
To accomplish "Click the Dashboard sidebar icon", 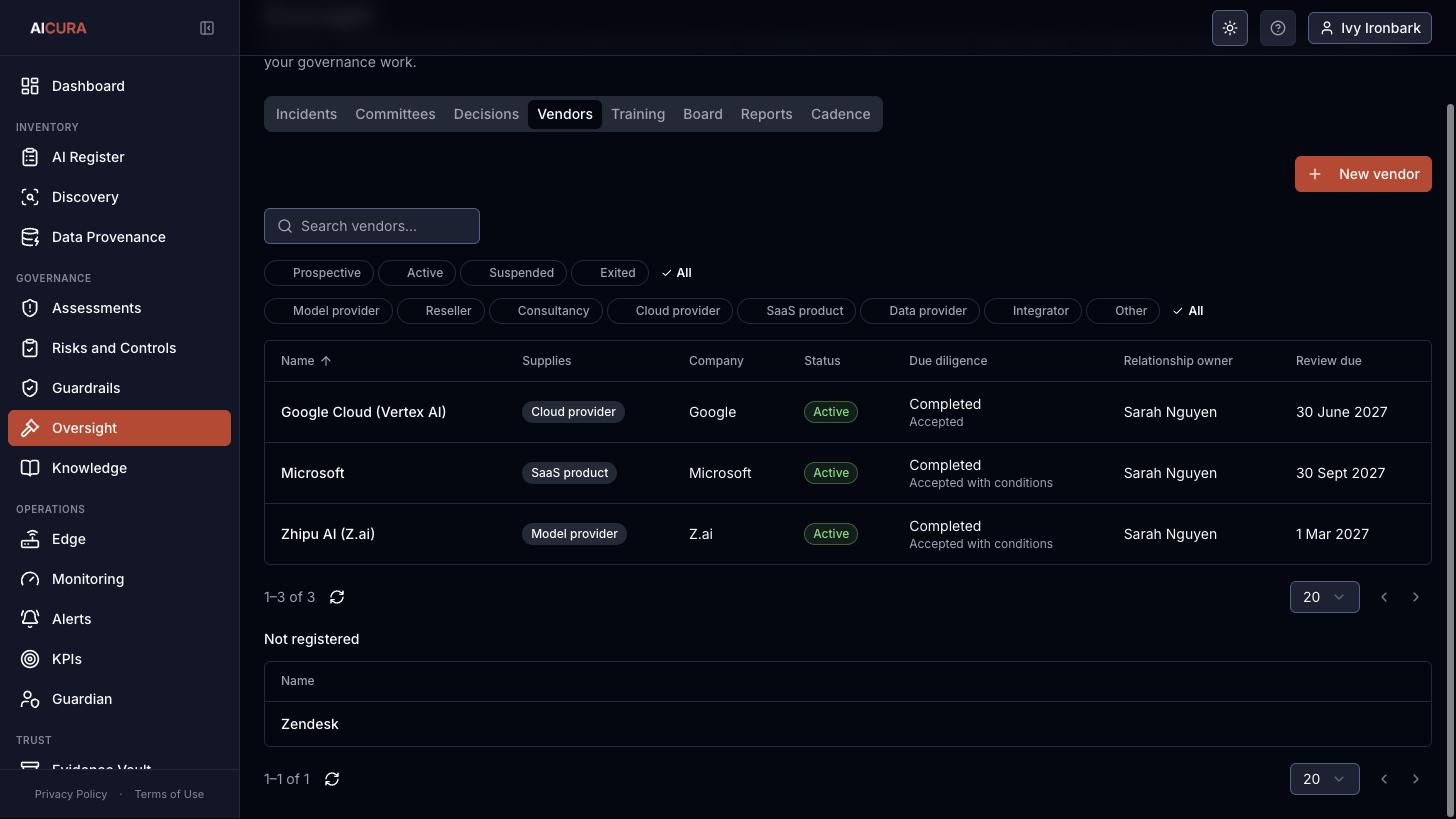I will click(30, 86).
